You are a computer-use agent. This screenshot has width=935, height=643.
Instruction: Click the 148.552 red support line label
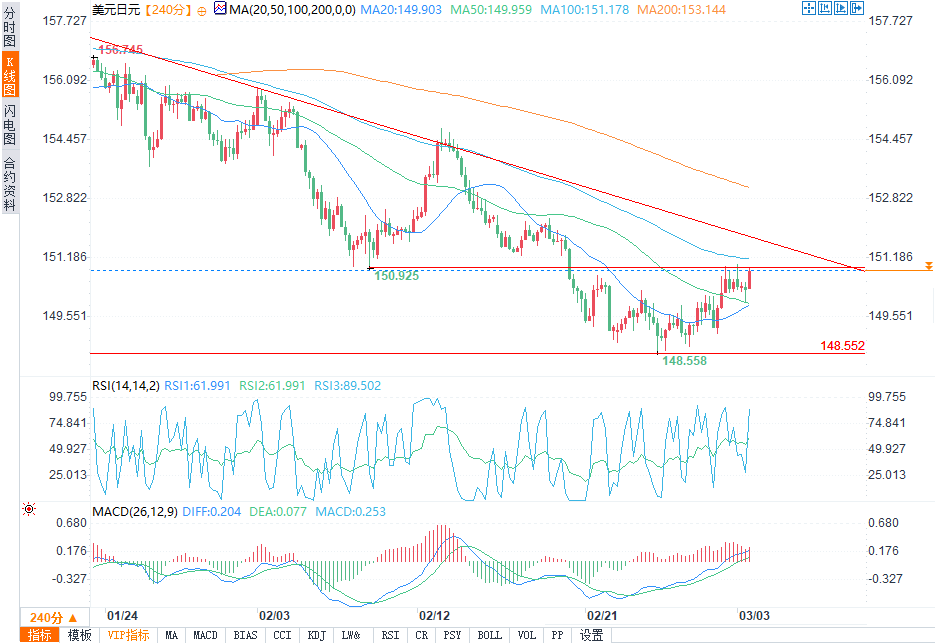point(842,345)
